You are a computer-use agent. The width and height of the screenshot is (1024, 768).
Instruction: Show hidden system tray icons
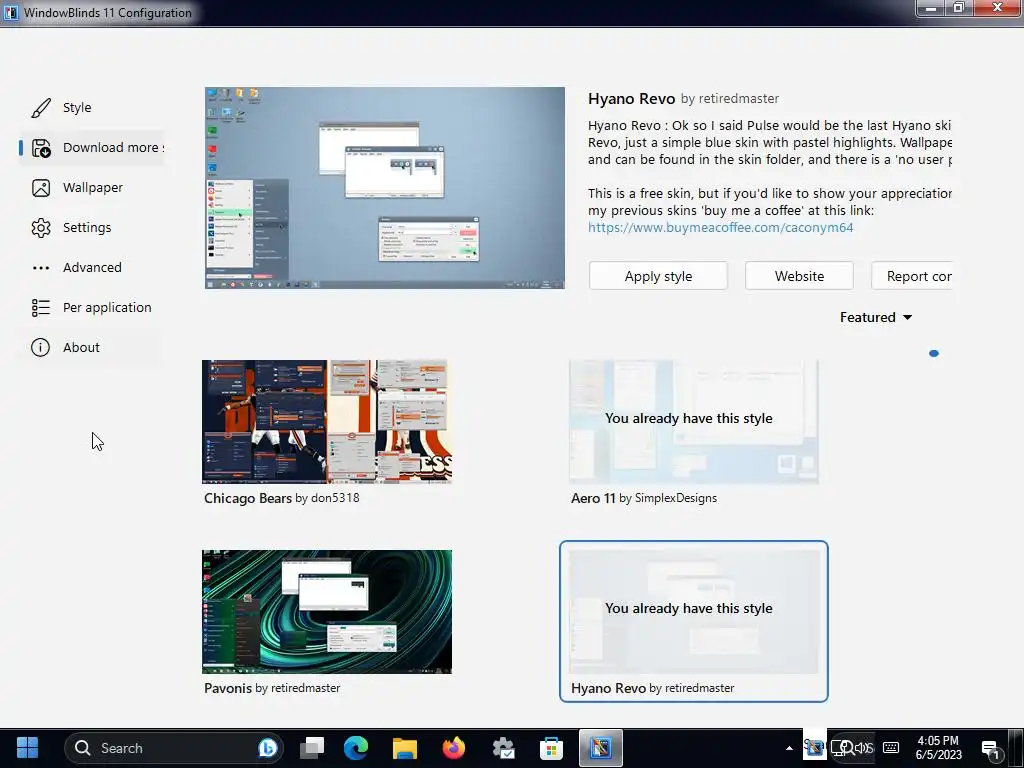coord(789,748)
